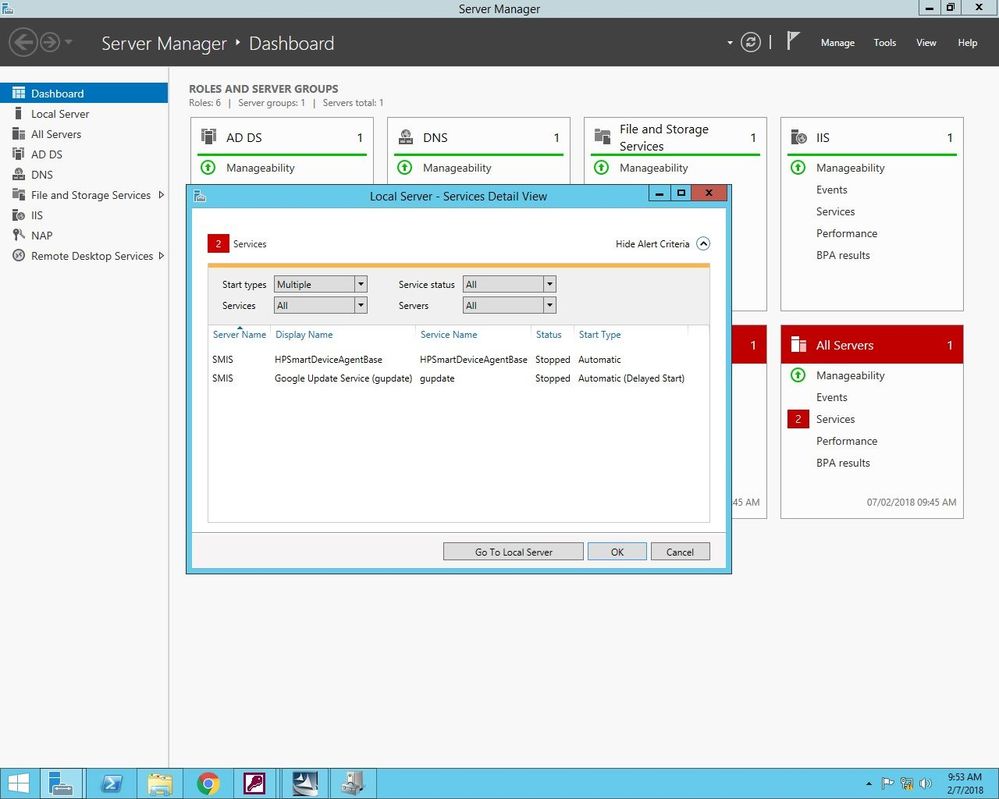Open Events in the All Servers tile
Viewport: 999px width, 799px height.
click(831, 398)
